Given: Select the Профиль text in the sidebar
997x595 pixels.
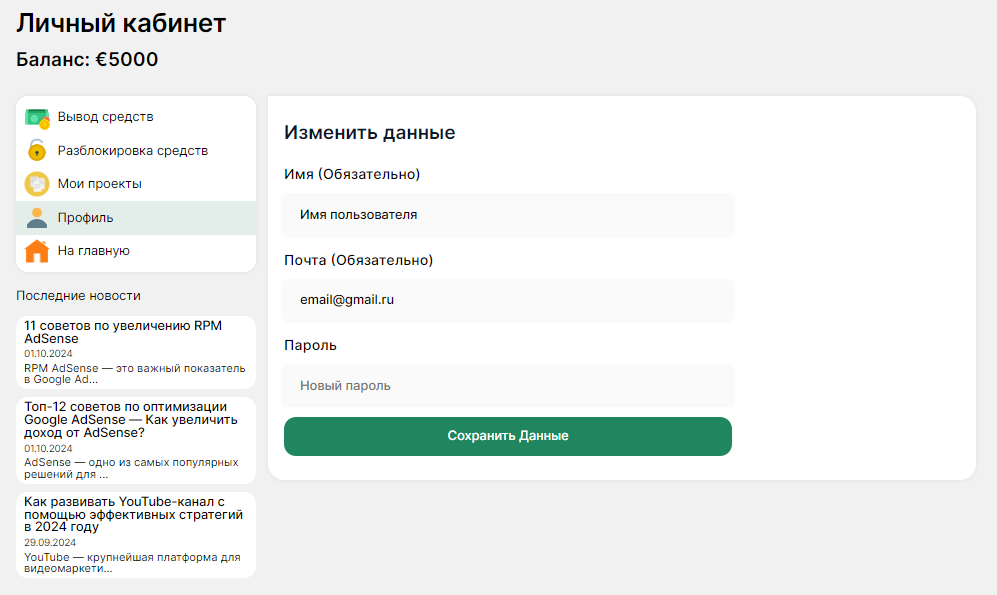Looking at the screenshot, I should [x=85, y=218].
